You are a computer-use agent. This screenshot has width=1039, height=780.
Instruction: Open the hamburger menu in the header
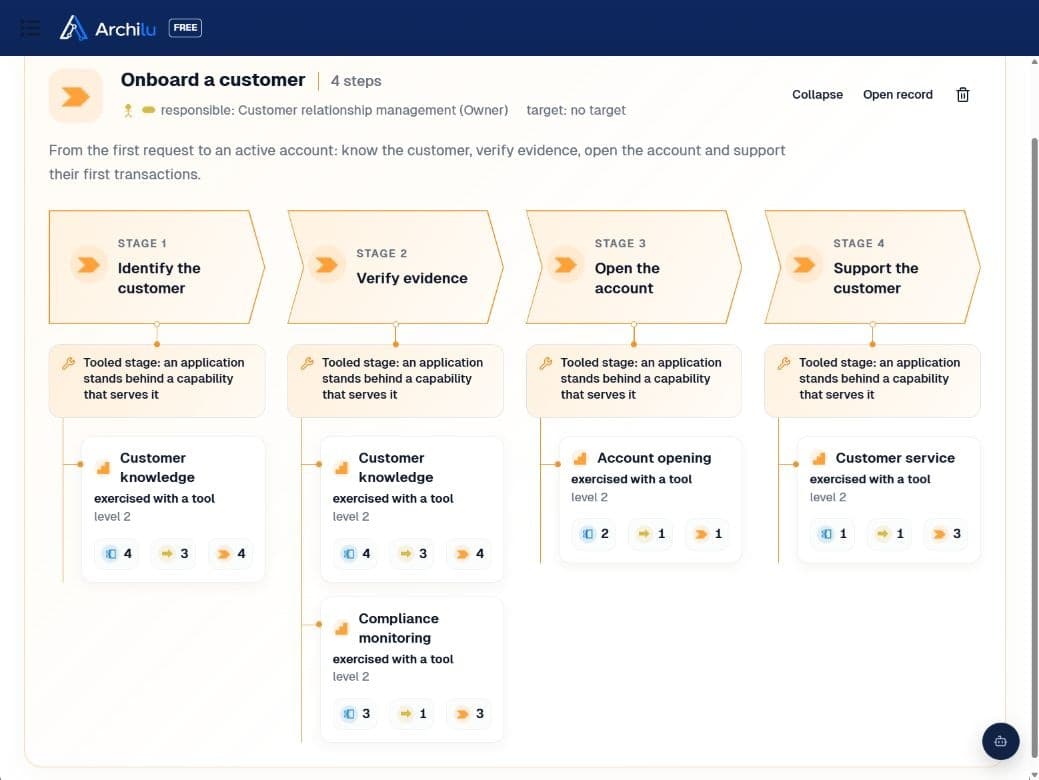30,28
